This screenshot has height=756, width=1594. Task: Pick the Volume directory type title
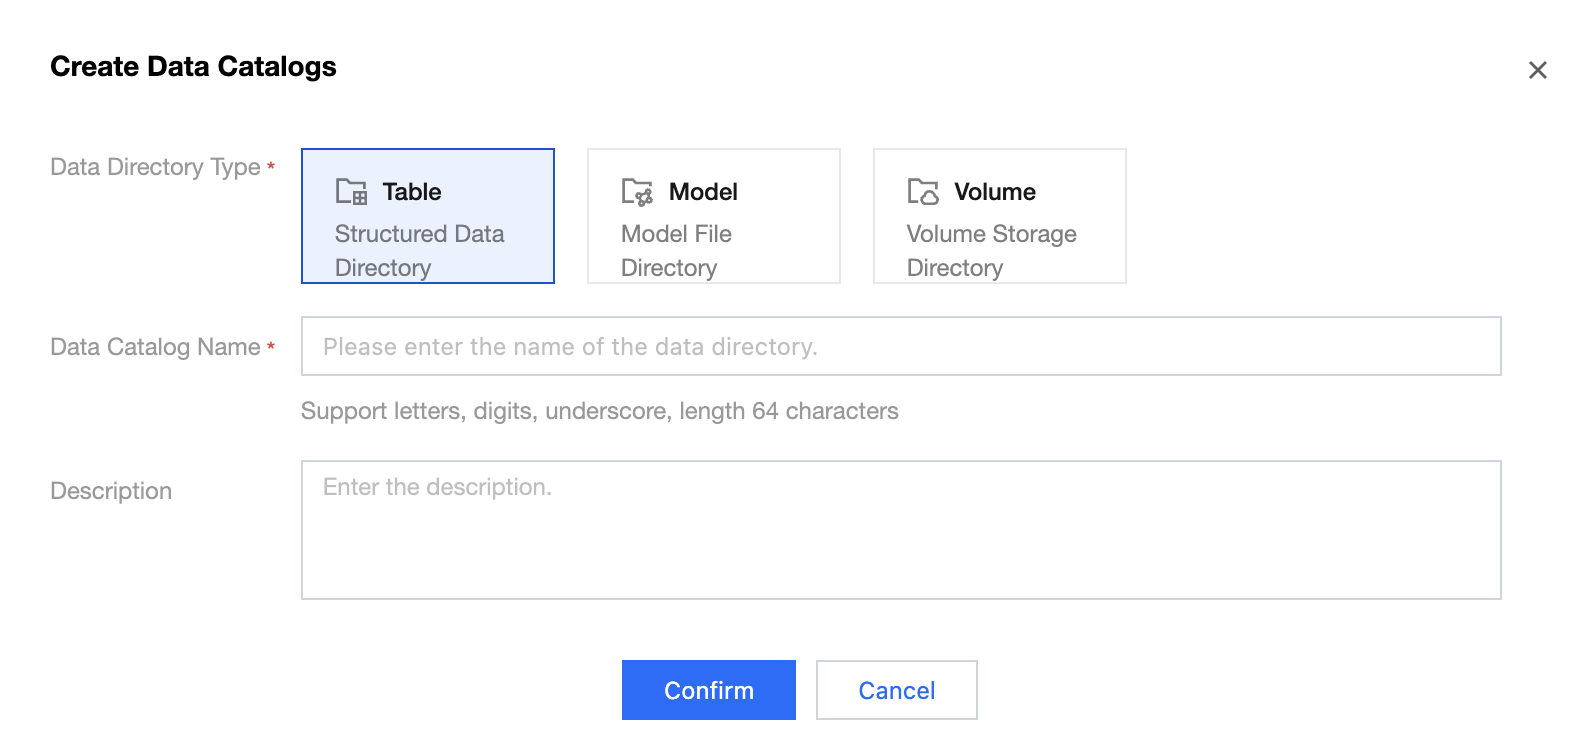coord(994,192)
